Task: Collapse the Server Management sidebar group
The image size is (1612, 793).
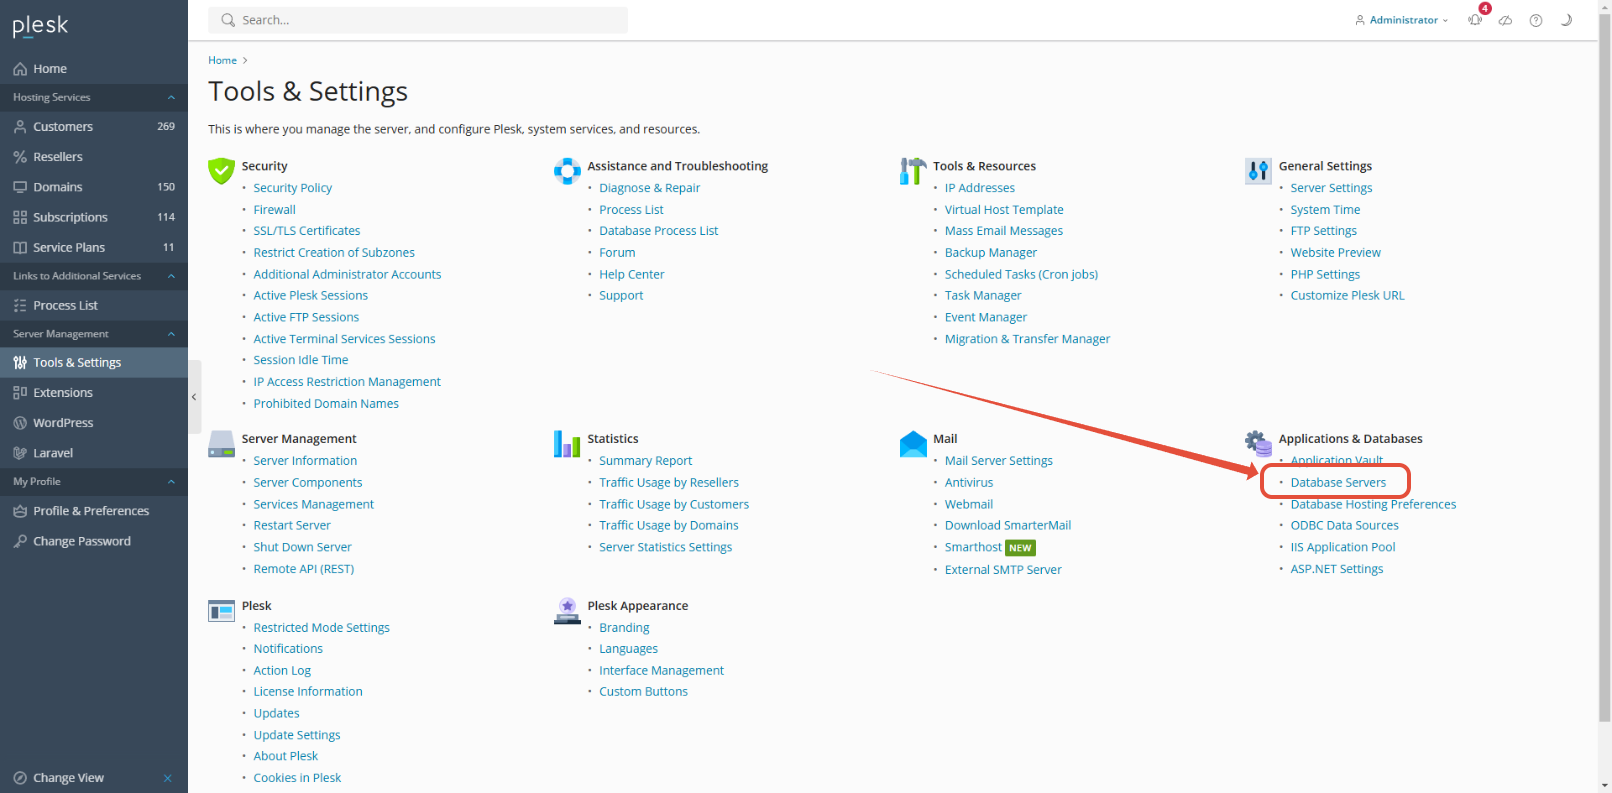Action: [171, 334]
